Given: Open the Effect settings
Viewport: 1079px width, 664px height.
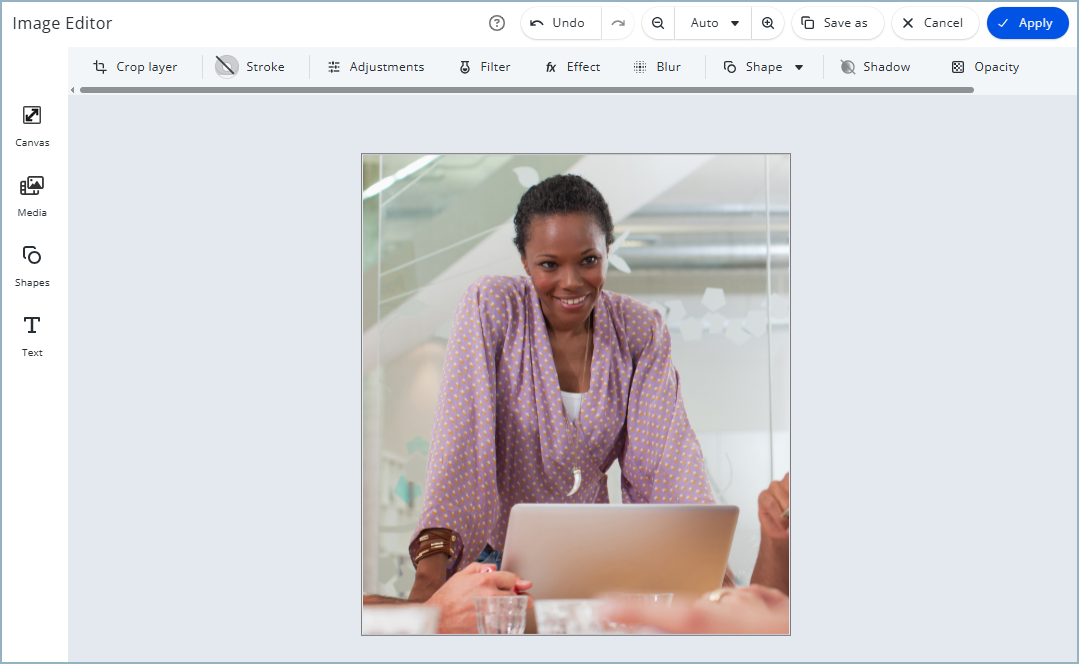Looking at the screenshot, I should tap(572, 67).
